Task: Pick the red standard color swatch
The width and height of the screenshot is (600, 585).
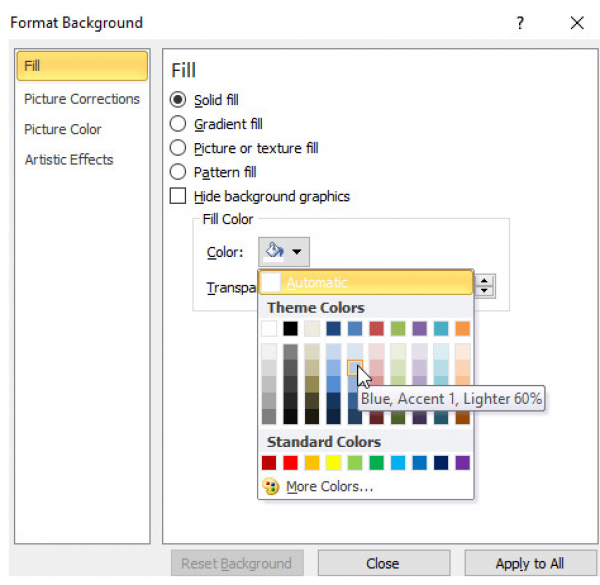Action: coord(290,463)
